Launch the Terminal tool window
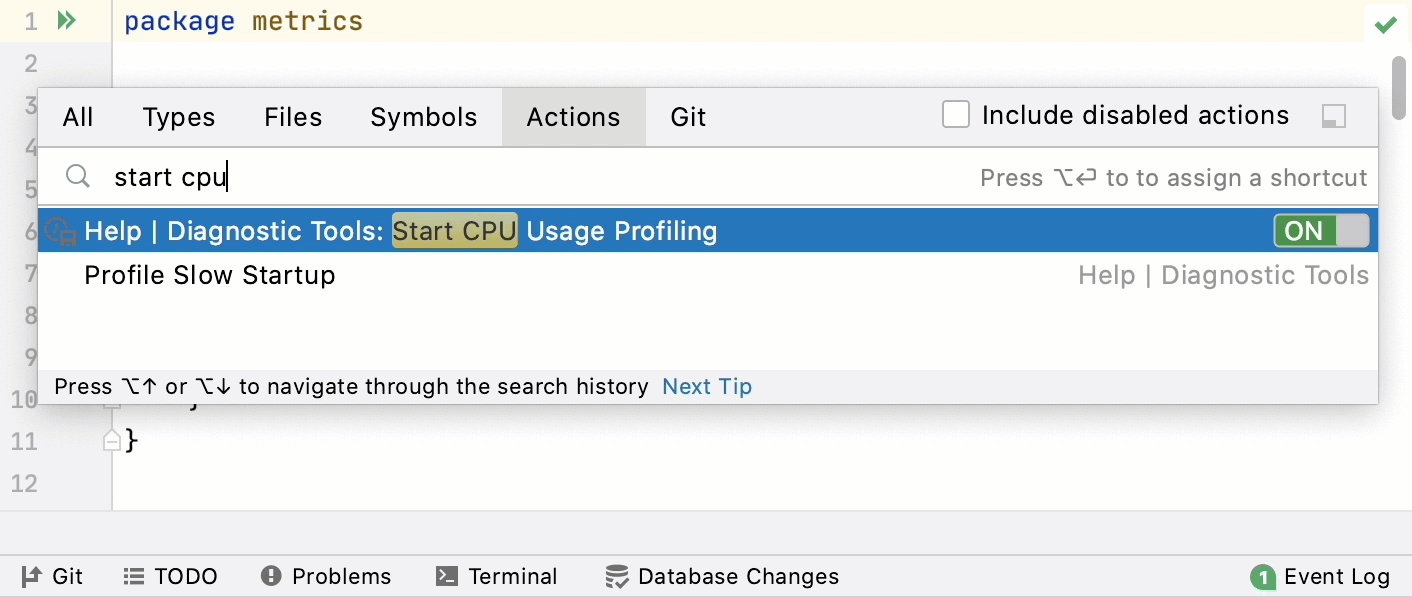The image size is (1412, 598). pos(497,576)
